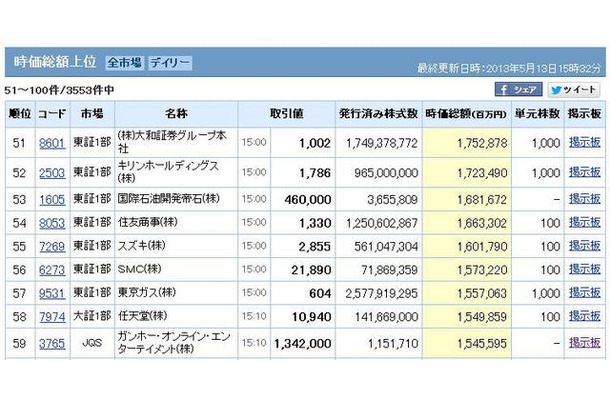Click company name 住友商事(株)

click(147, 222)
